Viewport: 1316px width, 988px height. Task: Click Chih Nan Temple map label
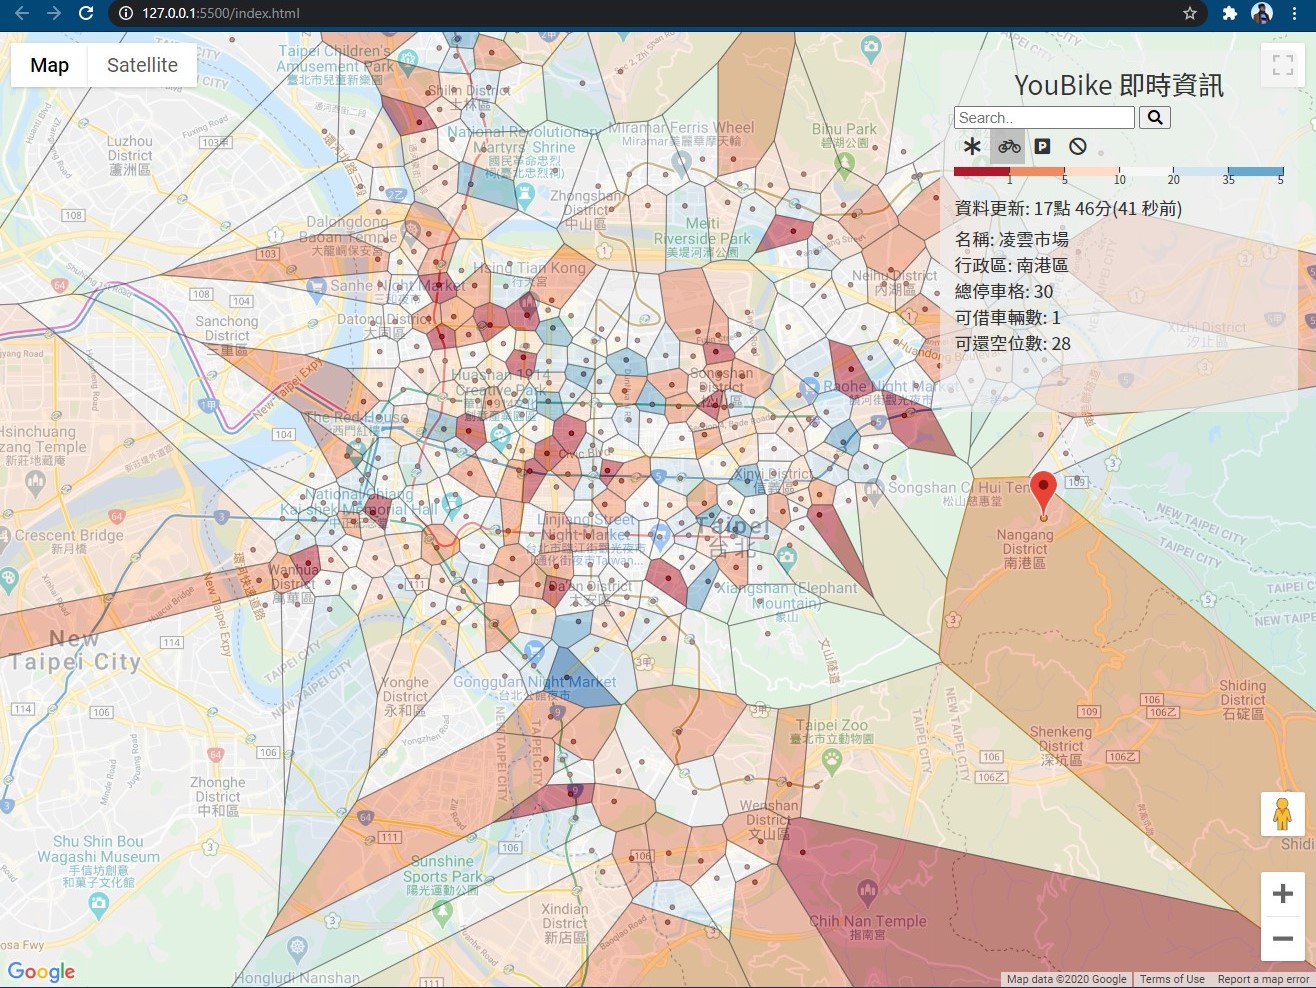tap(868, 927)
